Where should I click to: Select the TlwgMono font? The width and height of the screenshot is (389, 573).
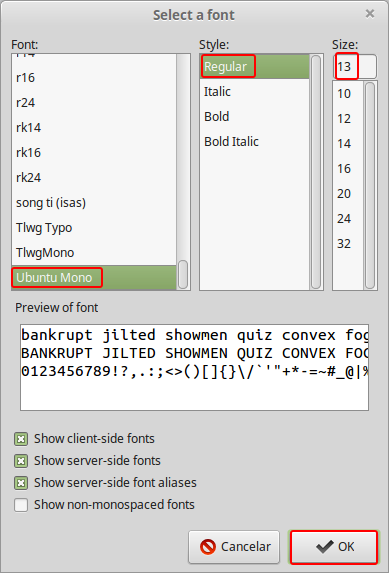click(94, 253)
